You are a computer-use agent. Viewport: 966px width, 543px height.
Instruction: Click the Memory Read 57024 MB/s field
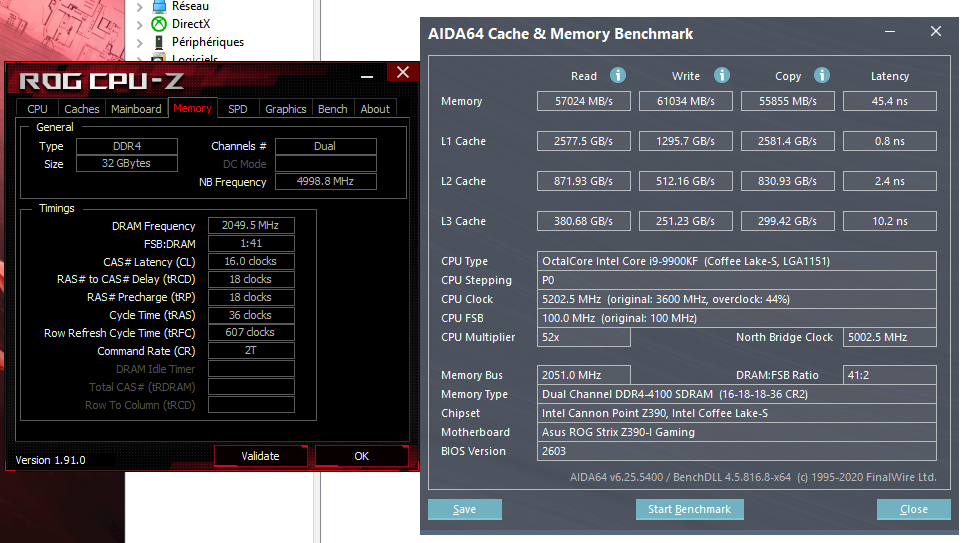pos(583,101)
